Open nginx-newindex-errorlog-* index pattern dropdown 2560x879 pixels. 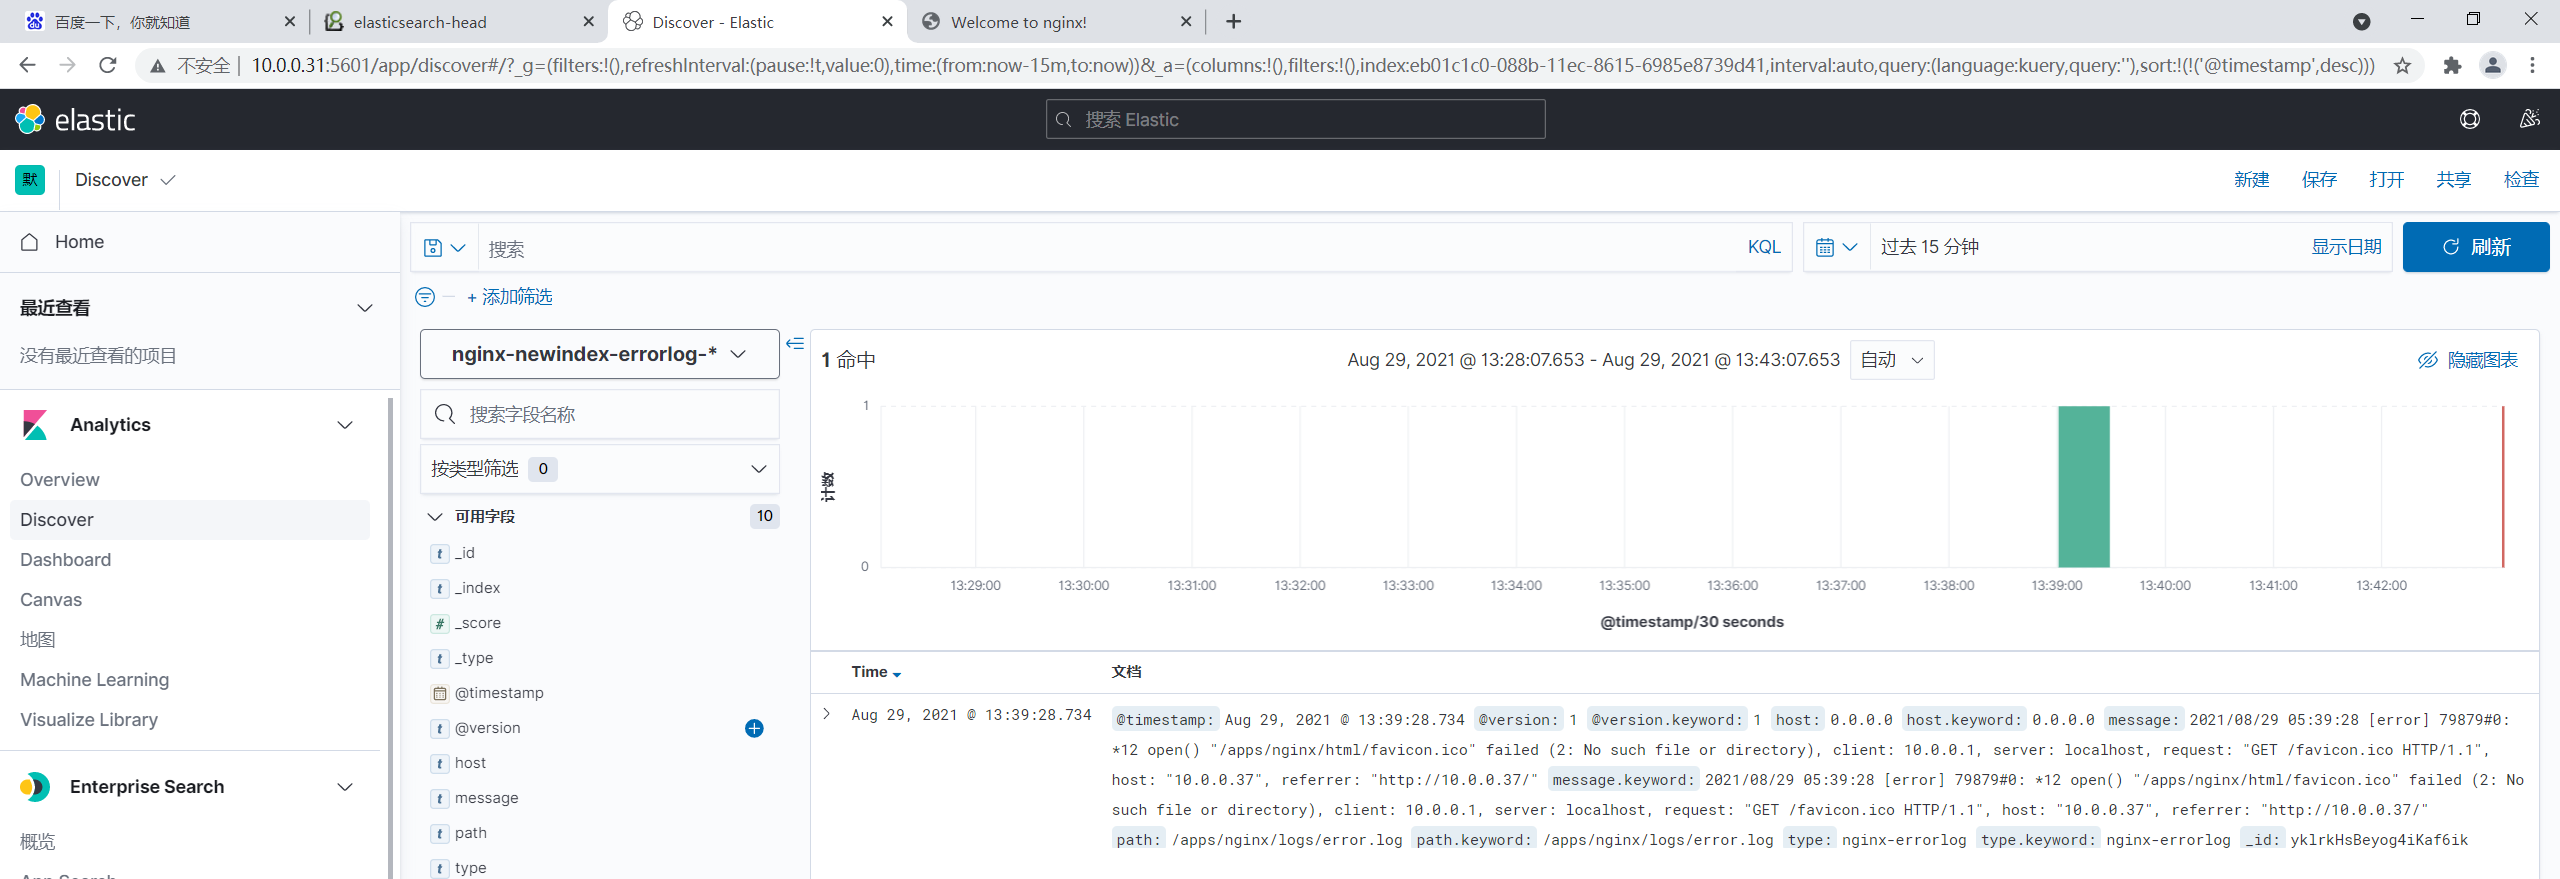(600, 354)
